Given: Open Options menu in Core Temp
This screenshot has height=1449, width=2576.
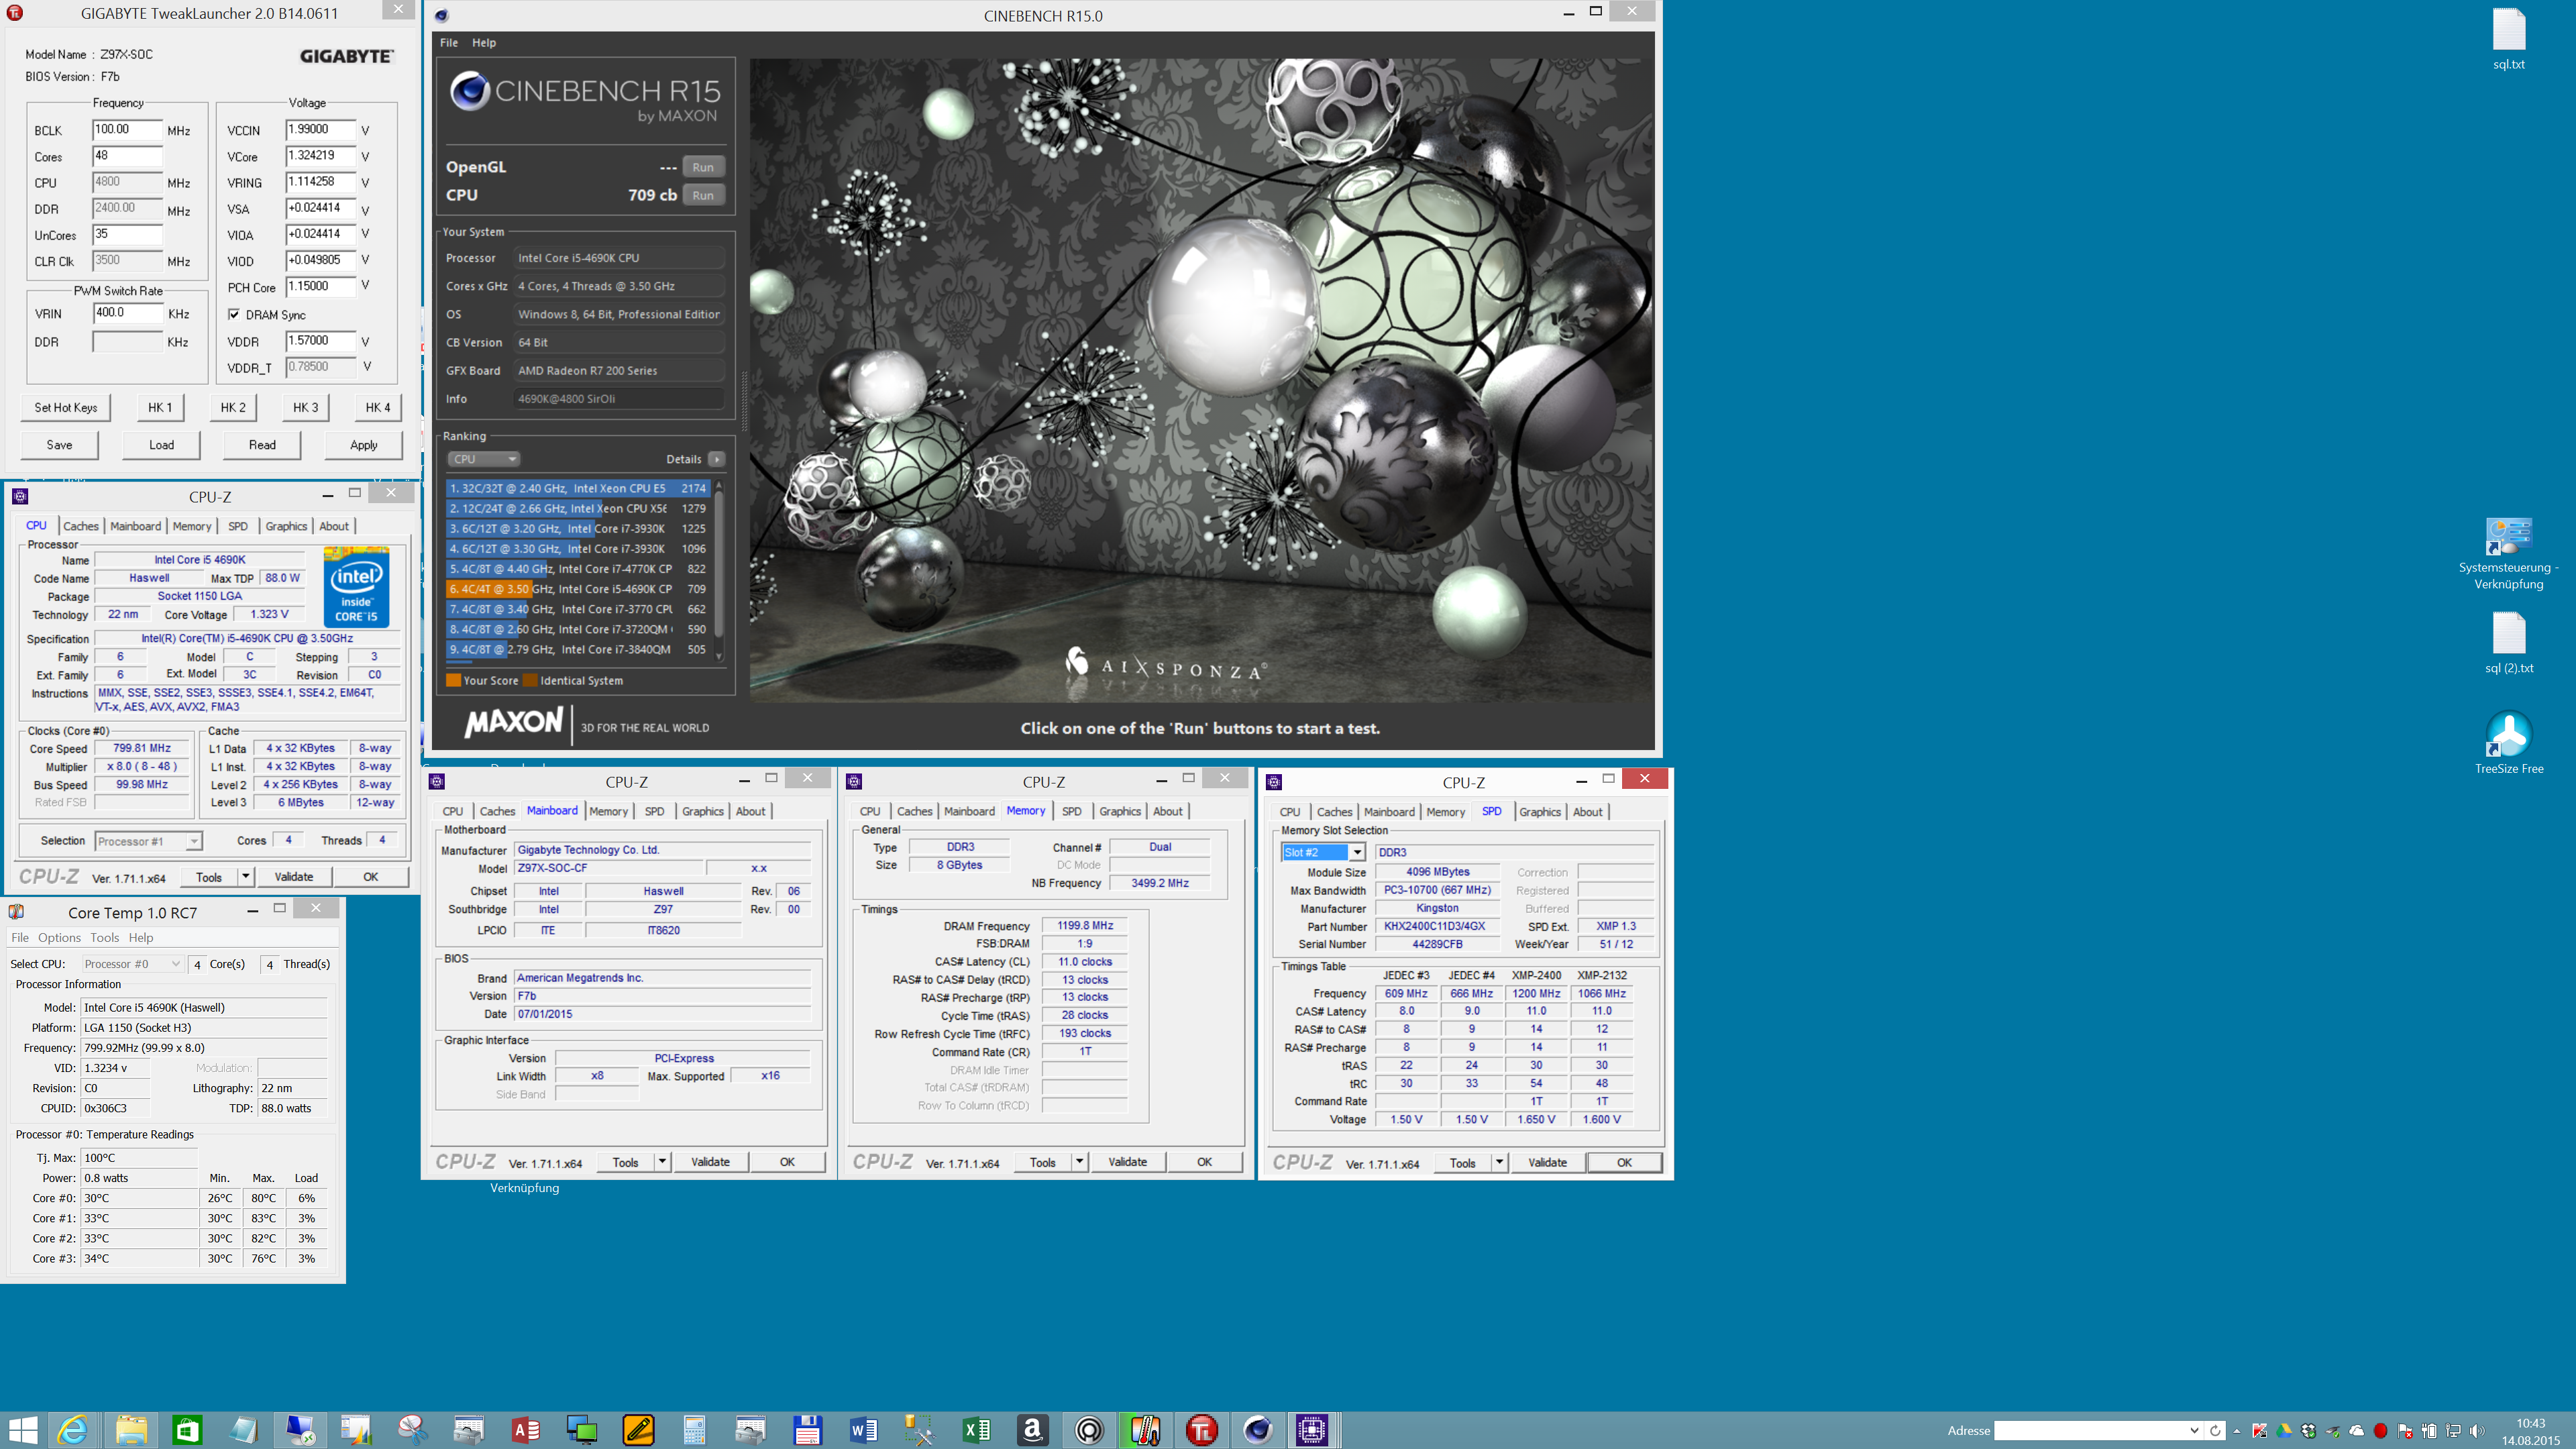Looking at the screenshot, I should point(59,938).
